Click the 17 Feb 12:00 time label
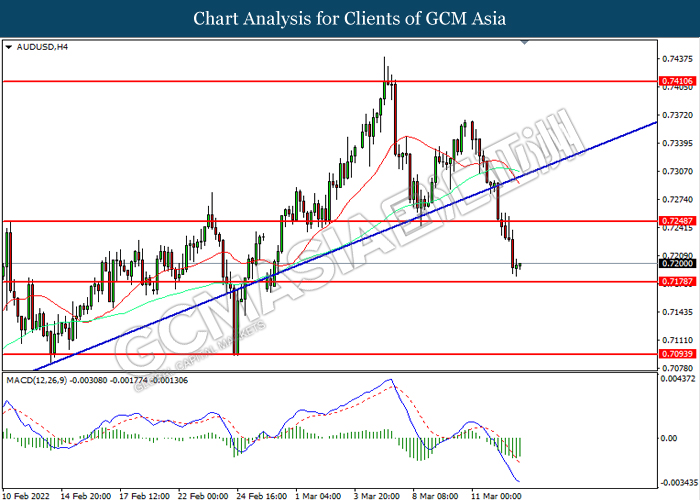The image size is (700, 500). click(145, 496)
